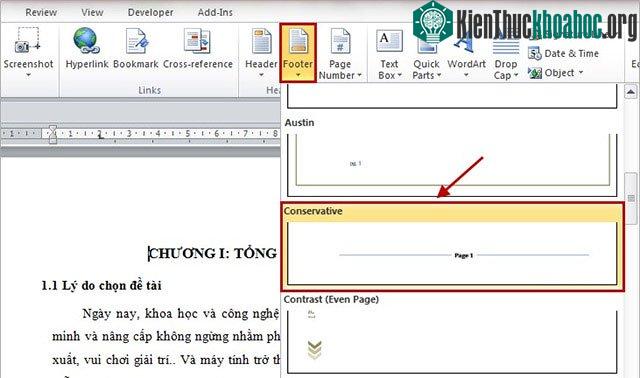Image resolution: width=640 pixels, height=378 pixels.
Task: Click the Footer page icon
Action: (x=298, y=41)
